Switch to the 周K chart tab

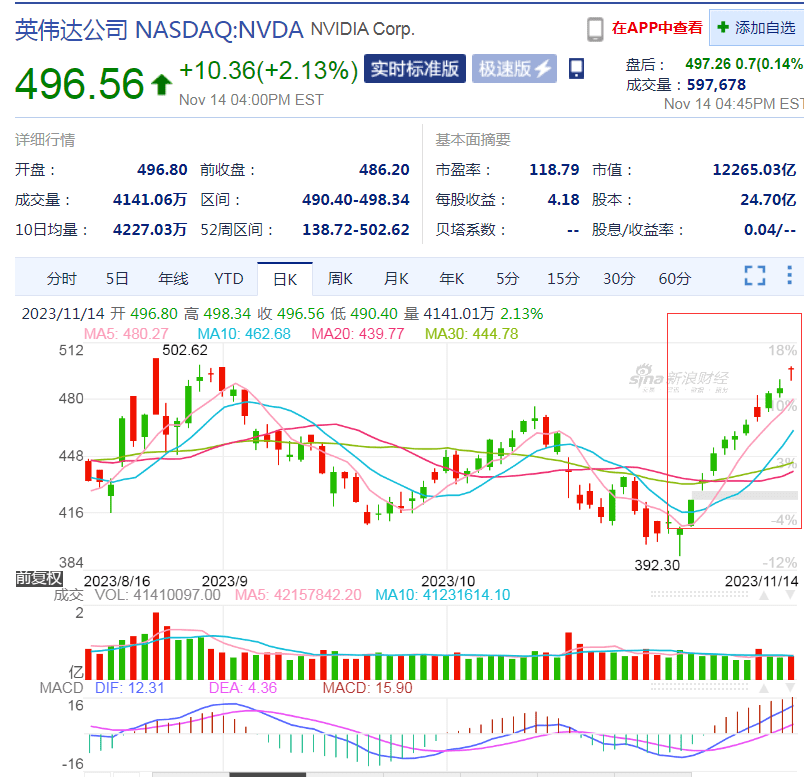coord(340,279)
